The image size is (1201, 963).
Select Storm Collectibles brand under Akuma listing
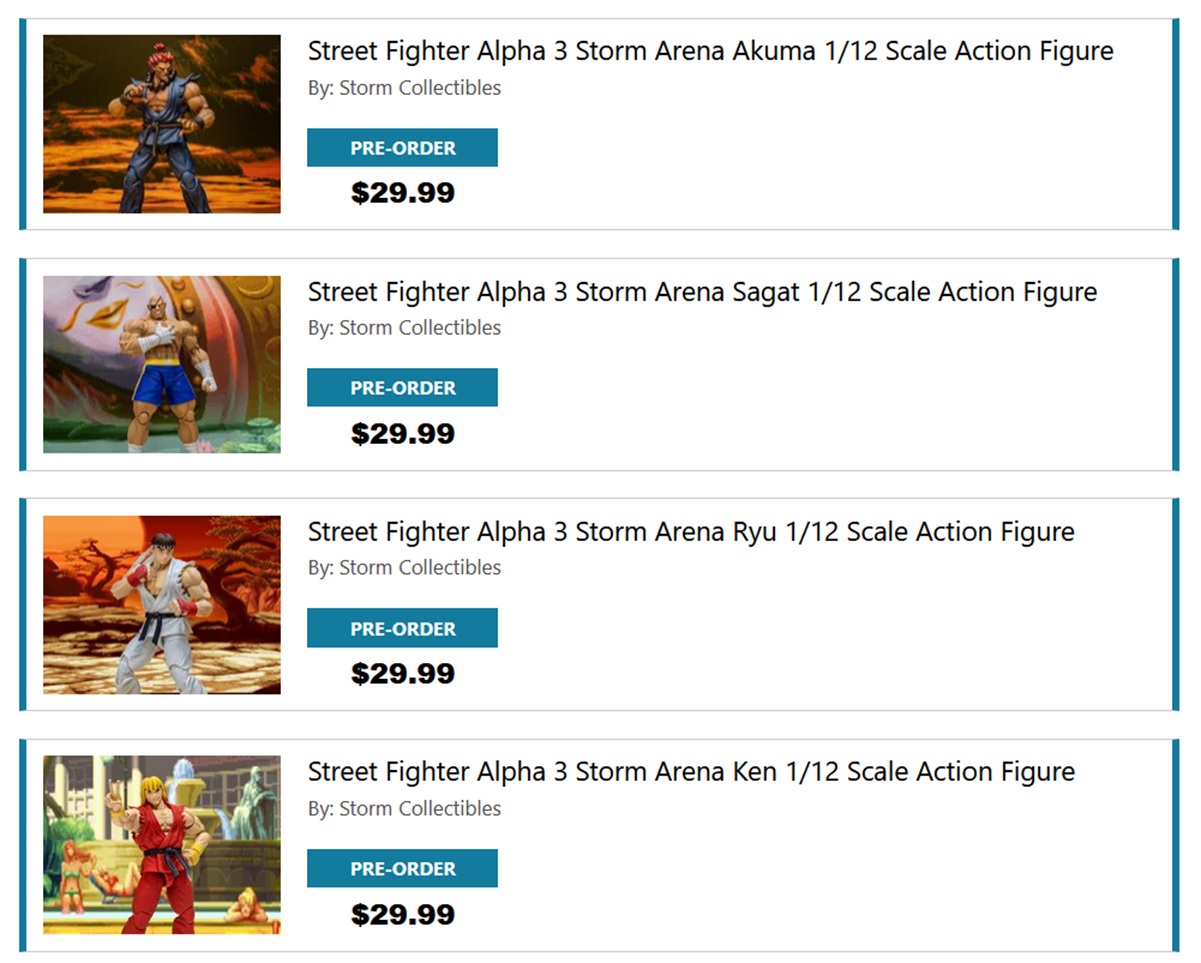point(420,88)
